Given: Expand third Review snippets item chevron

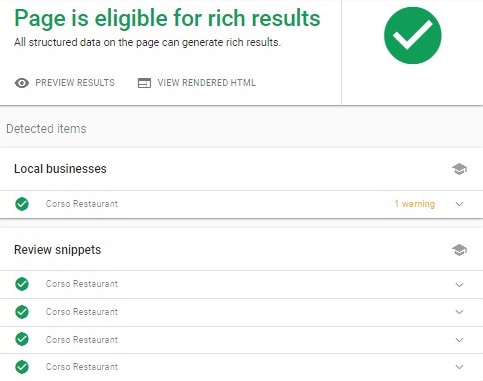Looking at the screenshot, I should coord(459,340).
